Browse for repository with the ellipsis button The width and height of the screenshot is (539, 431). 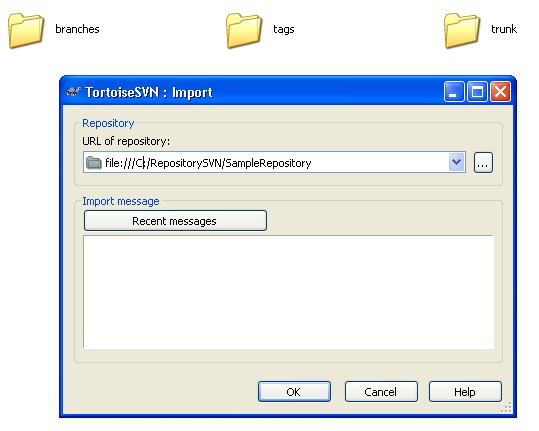[x=483, y=162]
